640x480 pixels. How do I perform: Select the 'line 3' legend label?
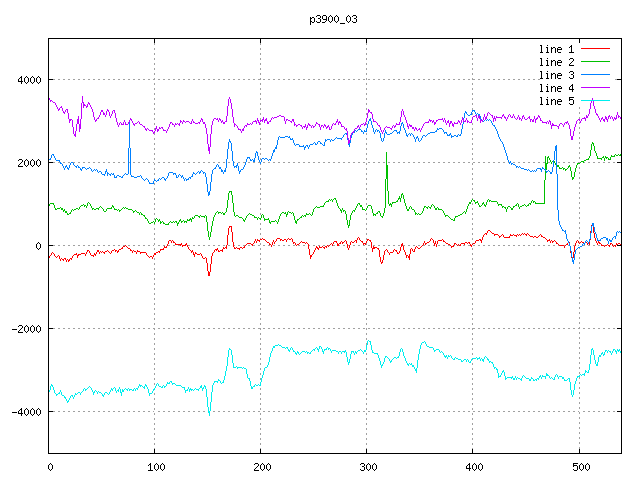[556, 76]
